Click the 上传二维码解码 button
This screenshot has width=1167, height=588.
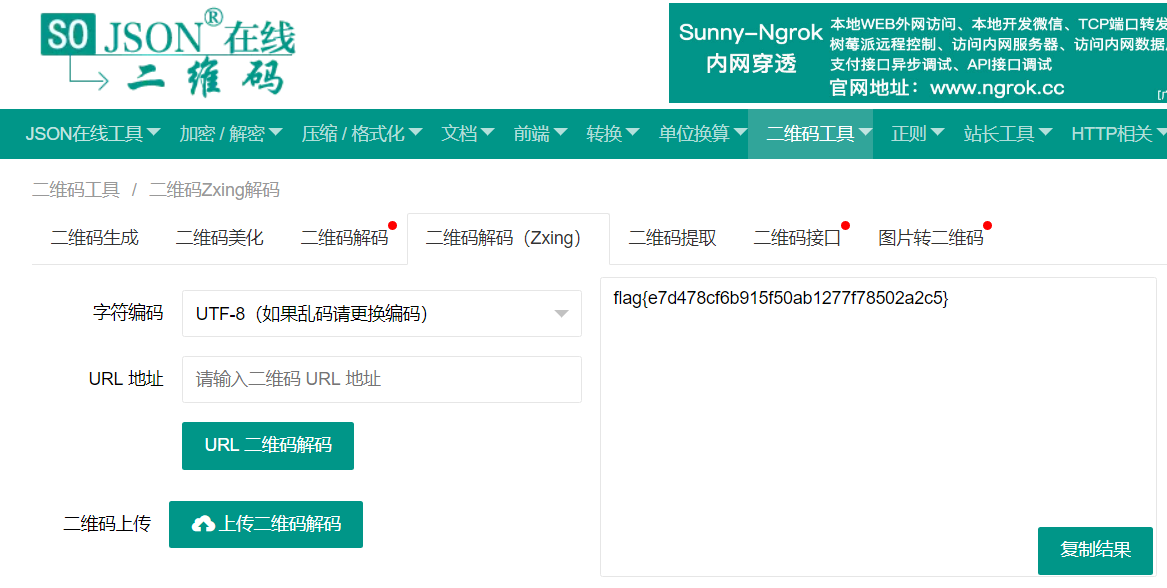coord(266,524)
